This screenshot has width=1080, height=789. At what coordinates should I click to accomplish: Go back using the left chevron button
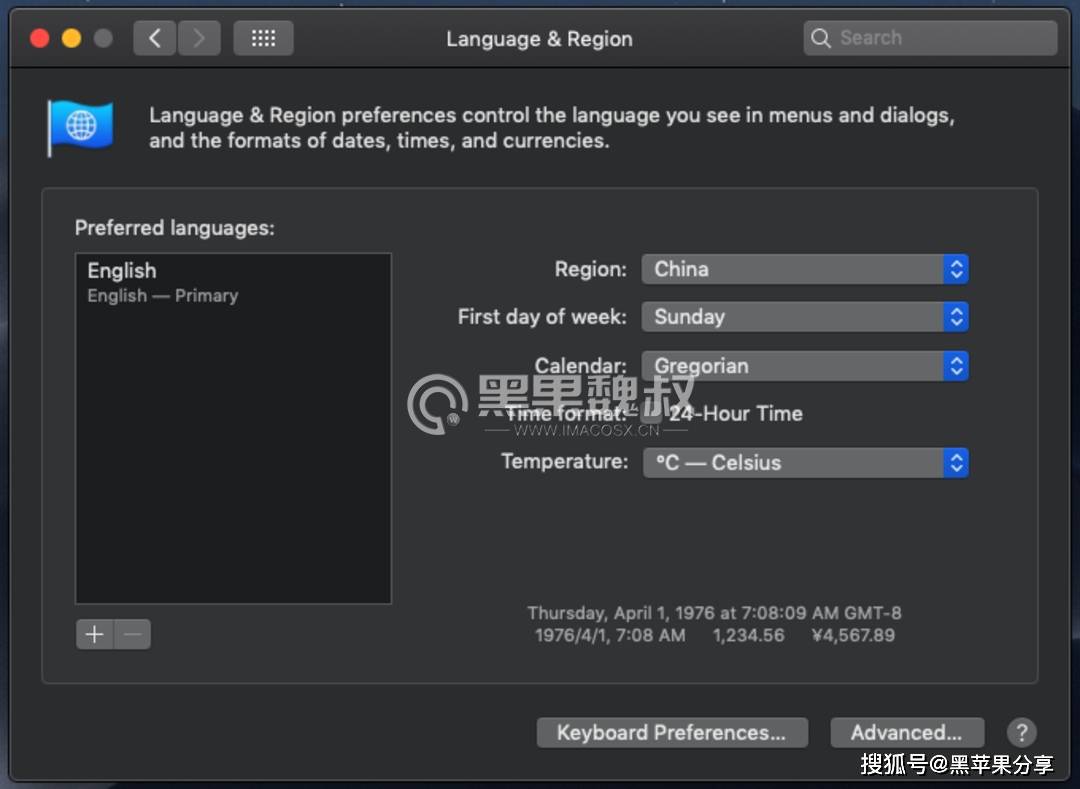pos(154,39)
